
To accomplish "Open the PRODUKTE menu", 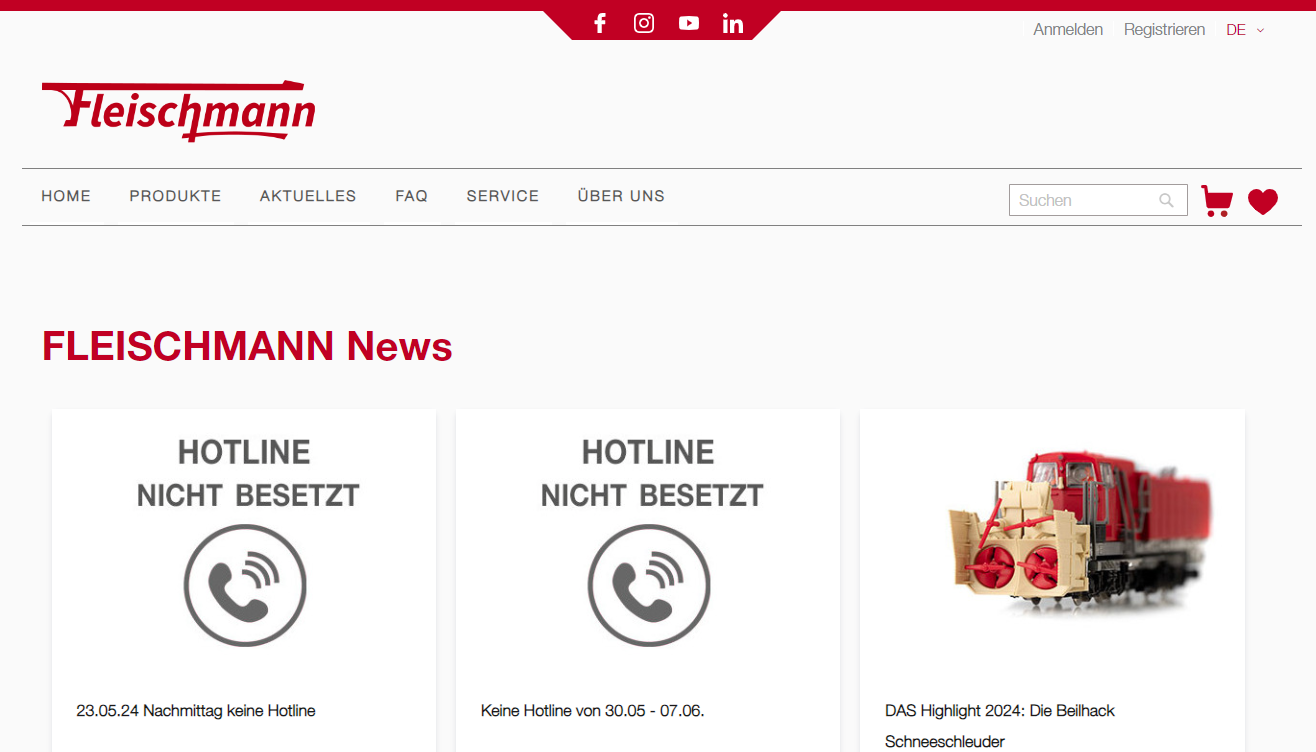I will point(175,196).
